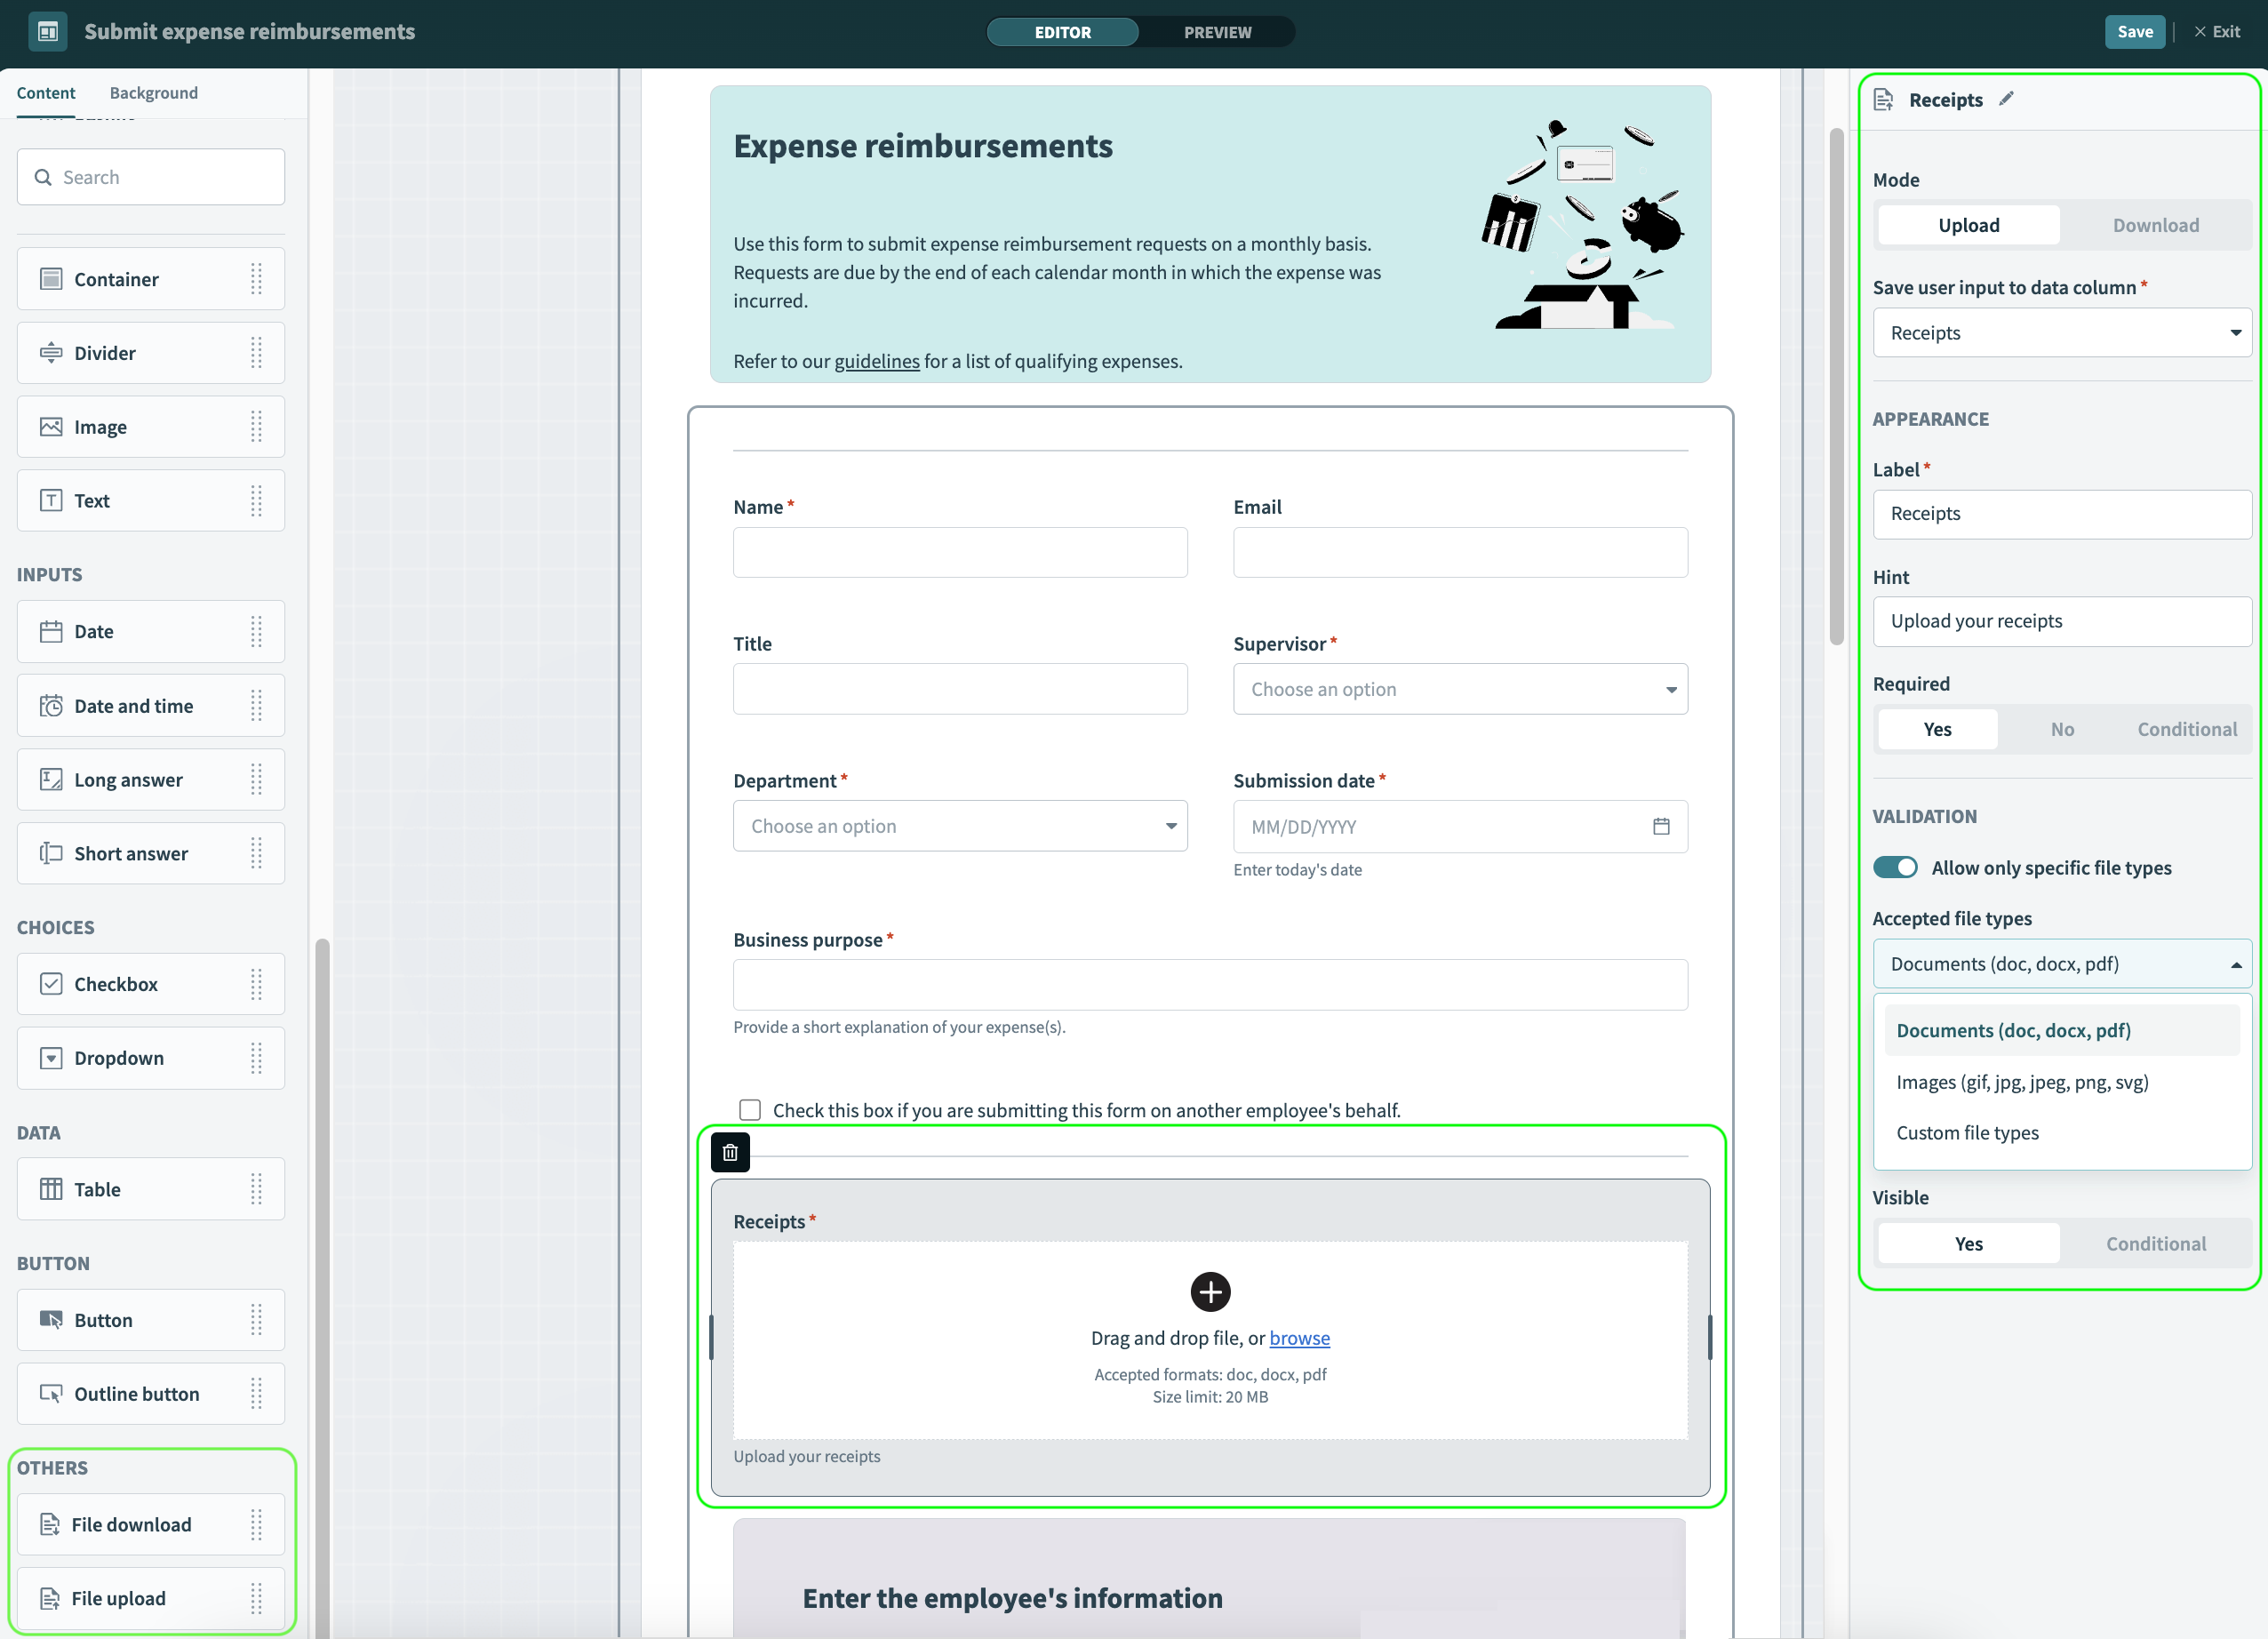Select Images file type option
Screen dimensions: 2268x1639
(2022, 1081)
